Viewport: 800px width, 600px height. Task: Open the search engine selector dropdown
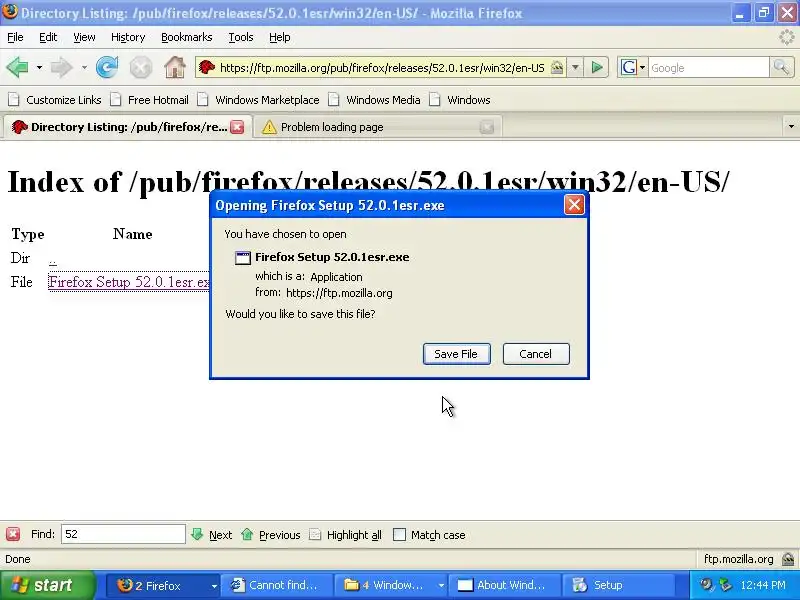[x=642, y=67]
